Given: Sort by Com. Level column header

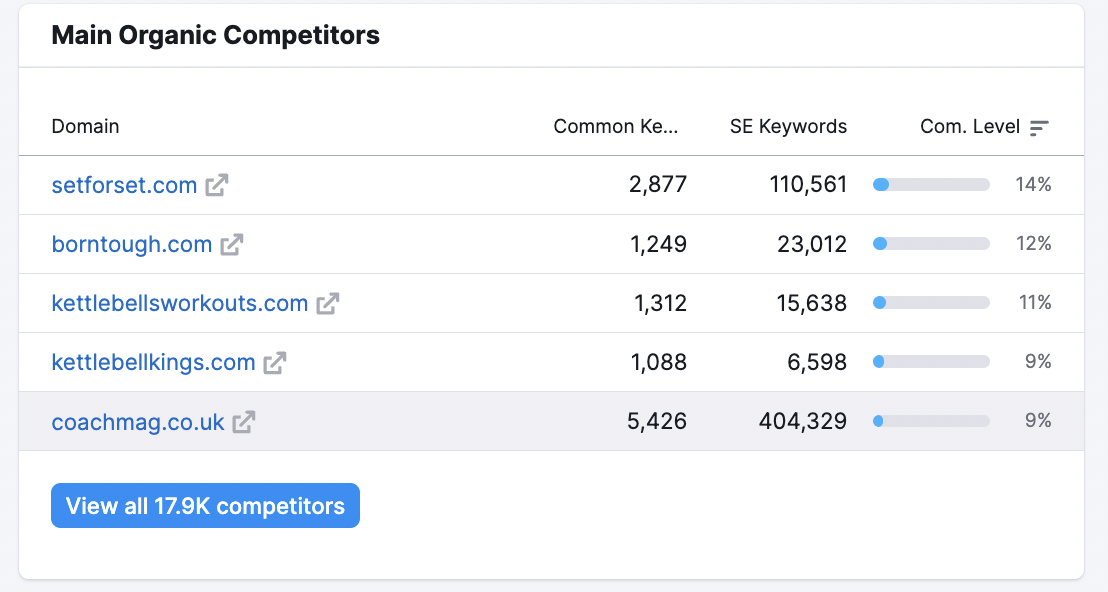Looking at the screenshot, I should tap(970, 127).
